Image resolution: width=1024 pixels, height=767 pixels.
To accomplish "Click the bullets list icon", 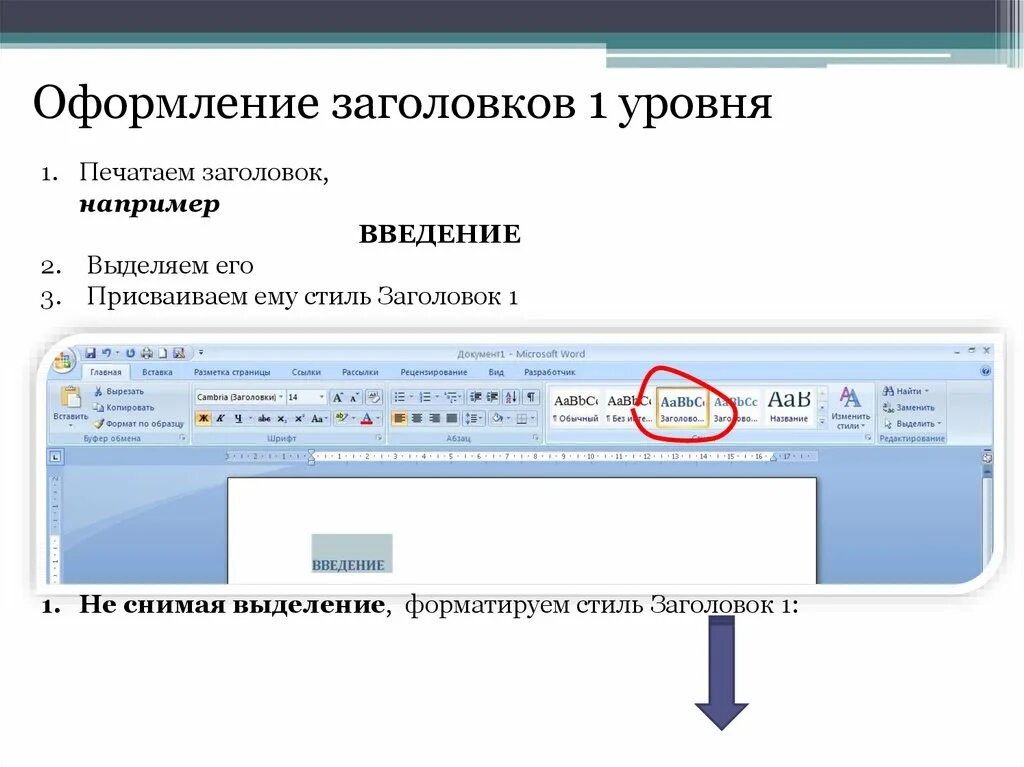I will pyautogui.click(x=400, y=397).
